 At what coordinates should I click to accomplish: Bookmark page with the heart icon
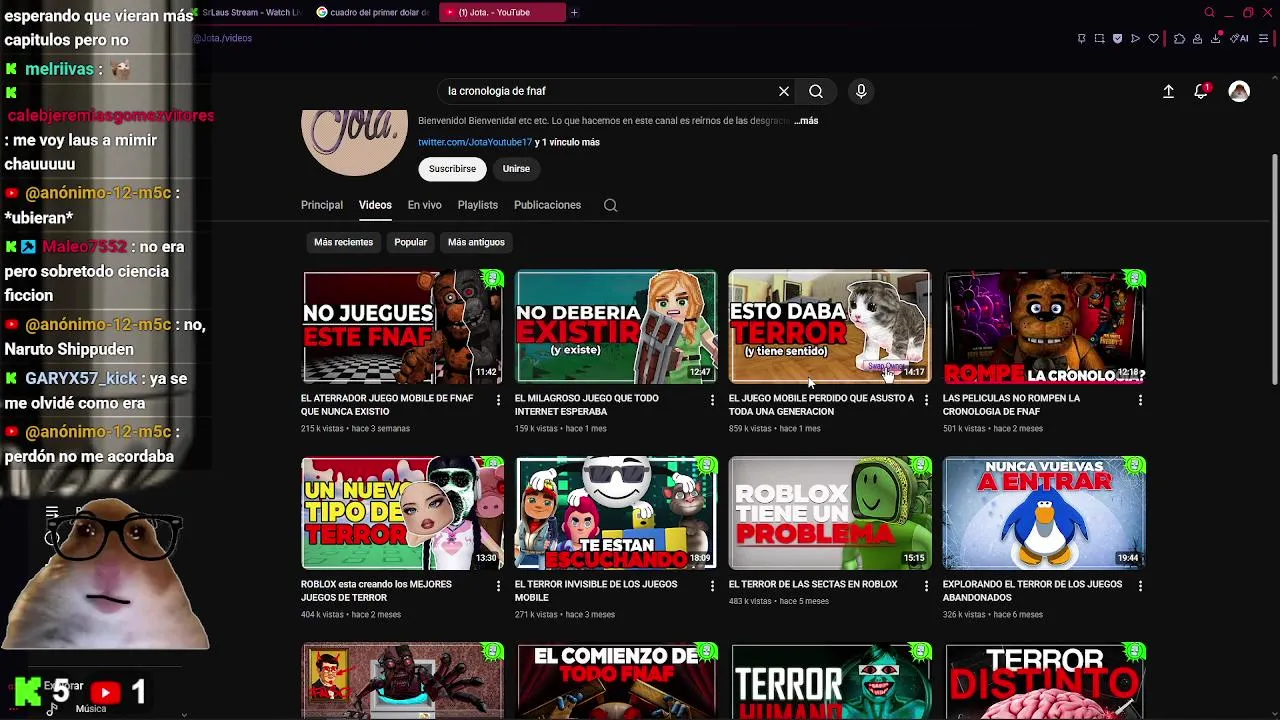[x=1153, y=39]
